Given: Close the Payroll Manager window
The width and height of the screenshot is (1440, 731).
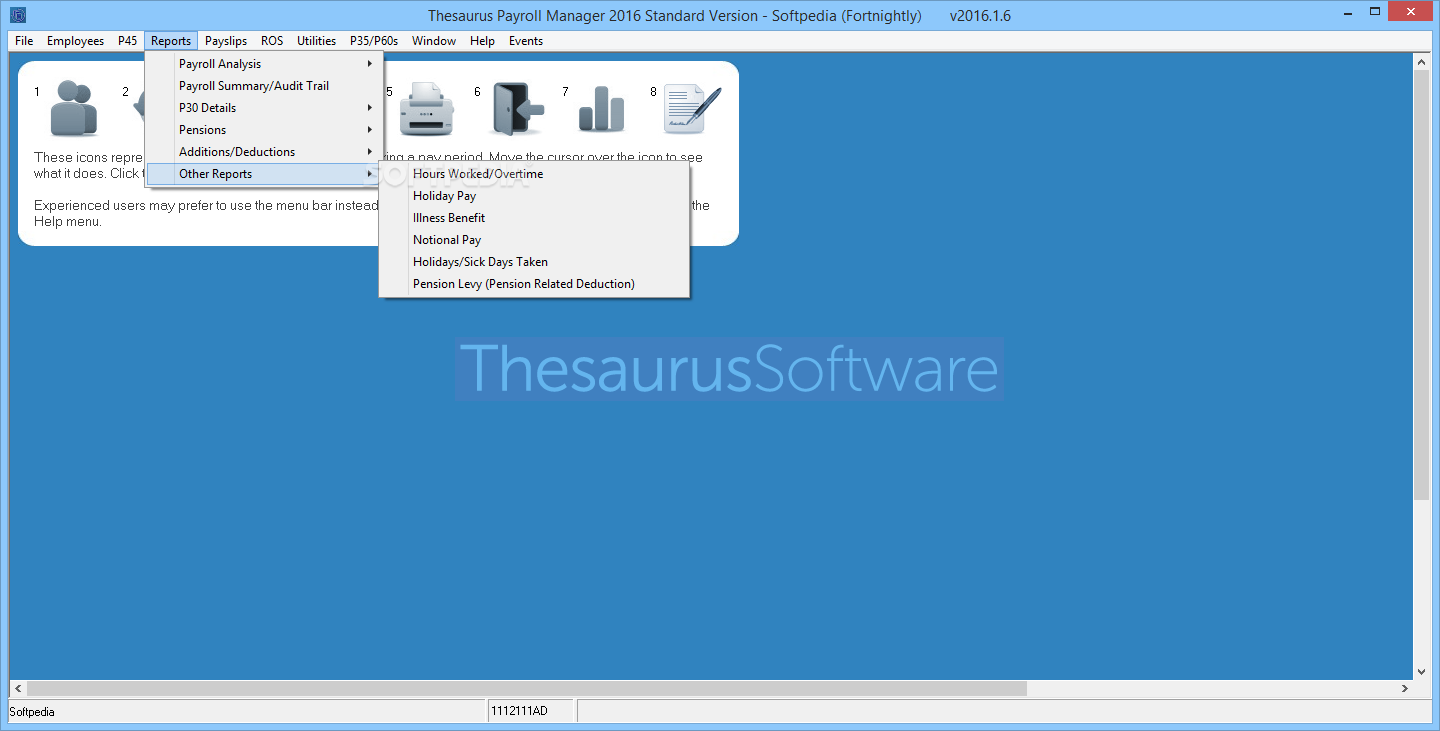Looking at the screenshot, I should 1410,11.
